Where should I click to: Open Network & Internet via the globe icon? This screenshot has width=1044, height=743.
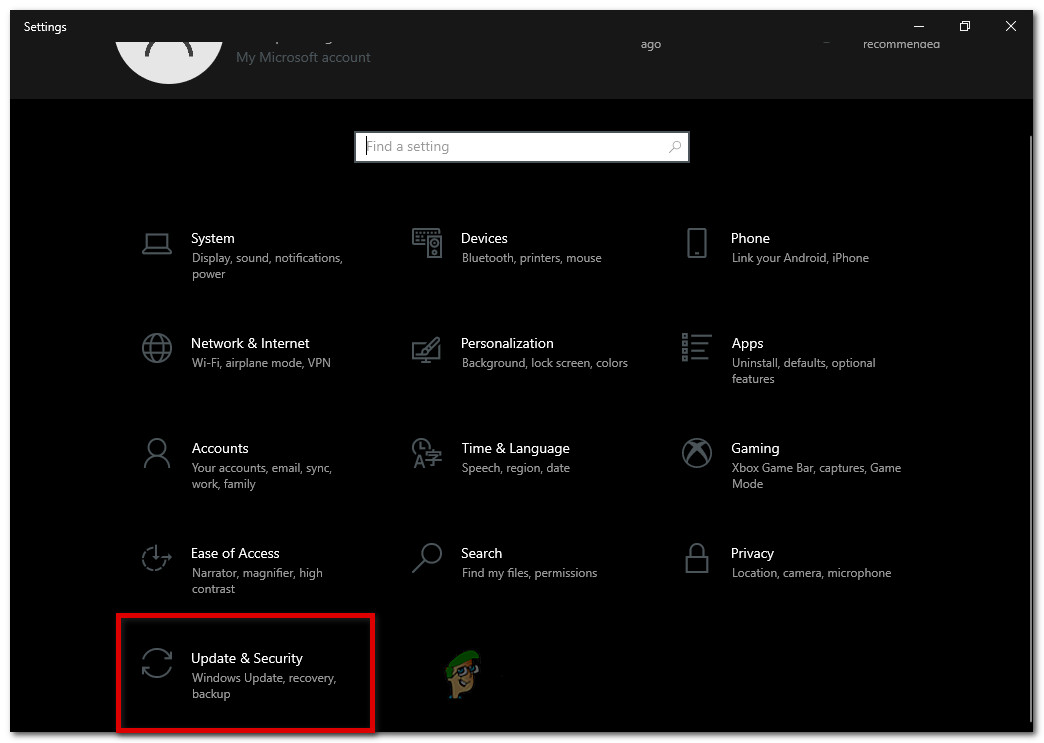click(x=156, y=349)
